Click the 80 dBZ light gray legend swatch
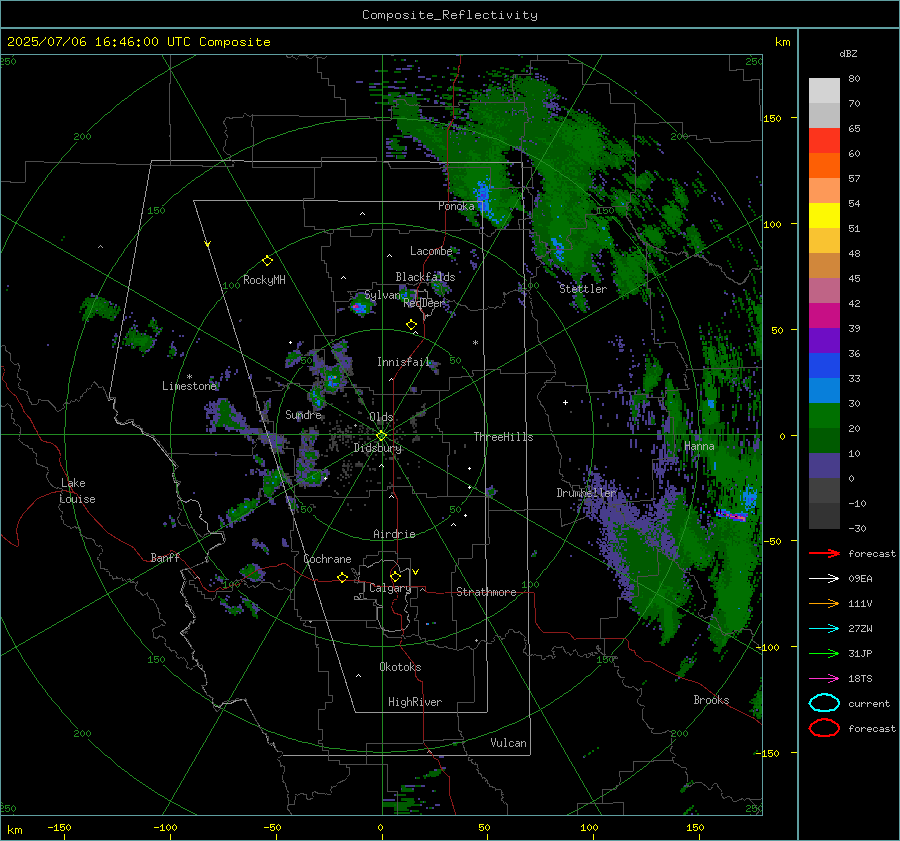The width and height of the screenshot is (900, 841). [824, 90]
